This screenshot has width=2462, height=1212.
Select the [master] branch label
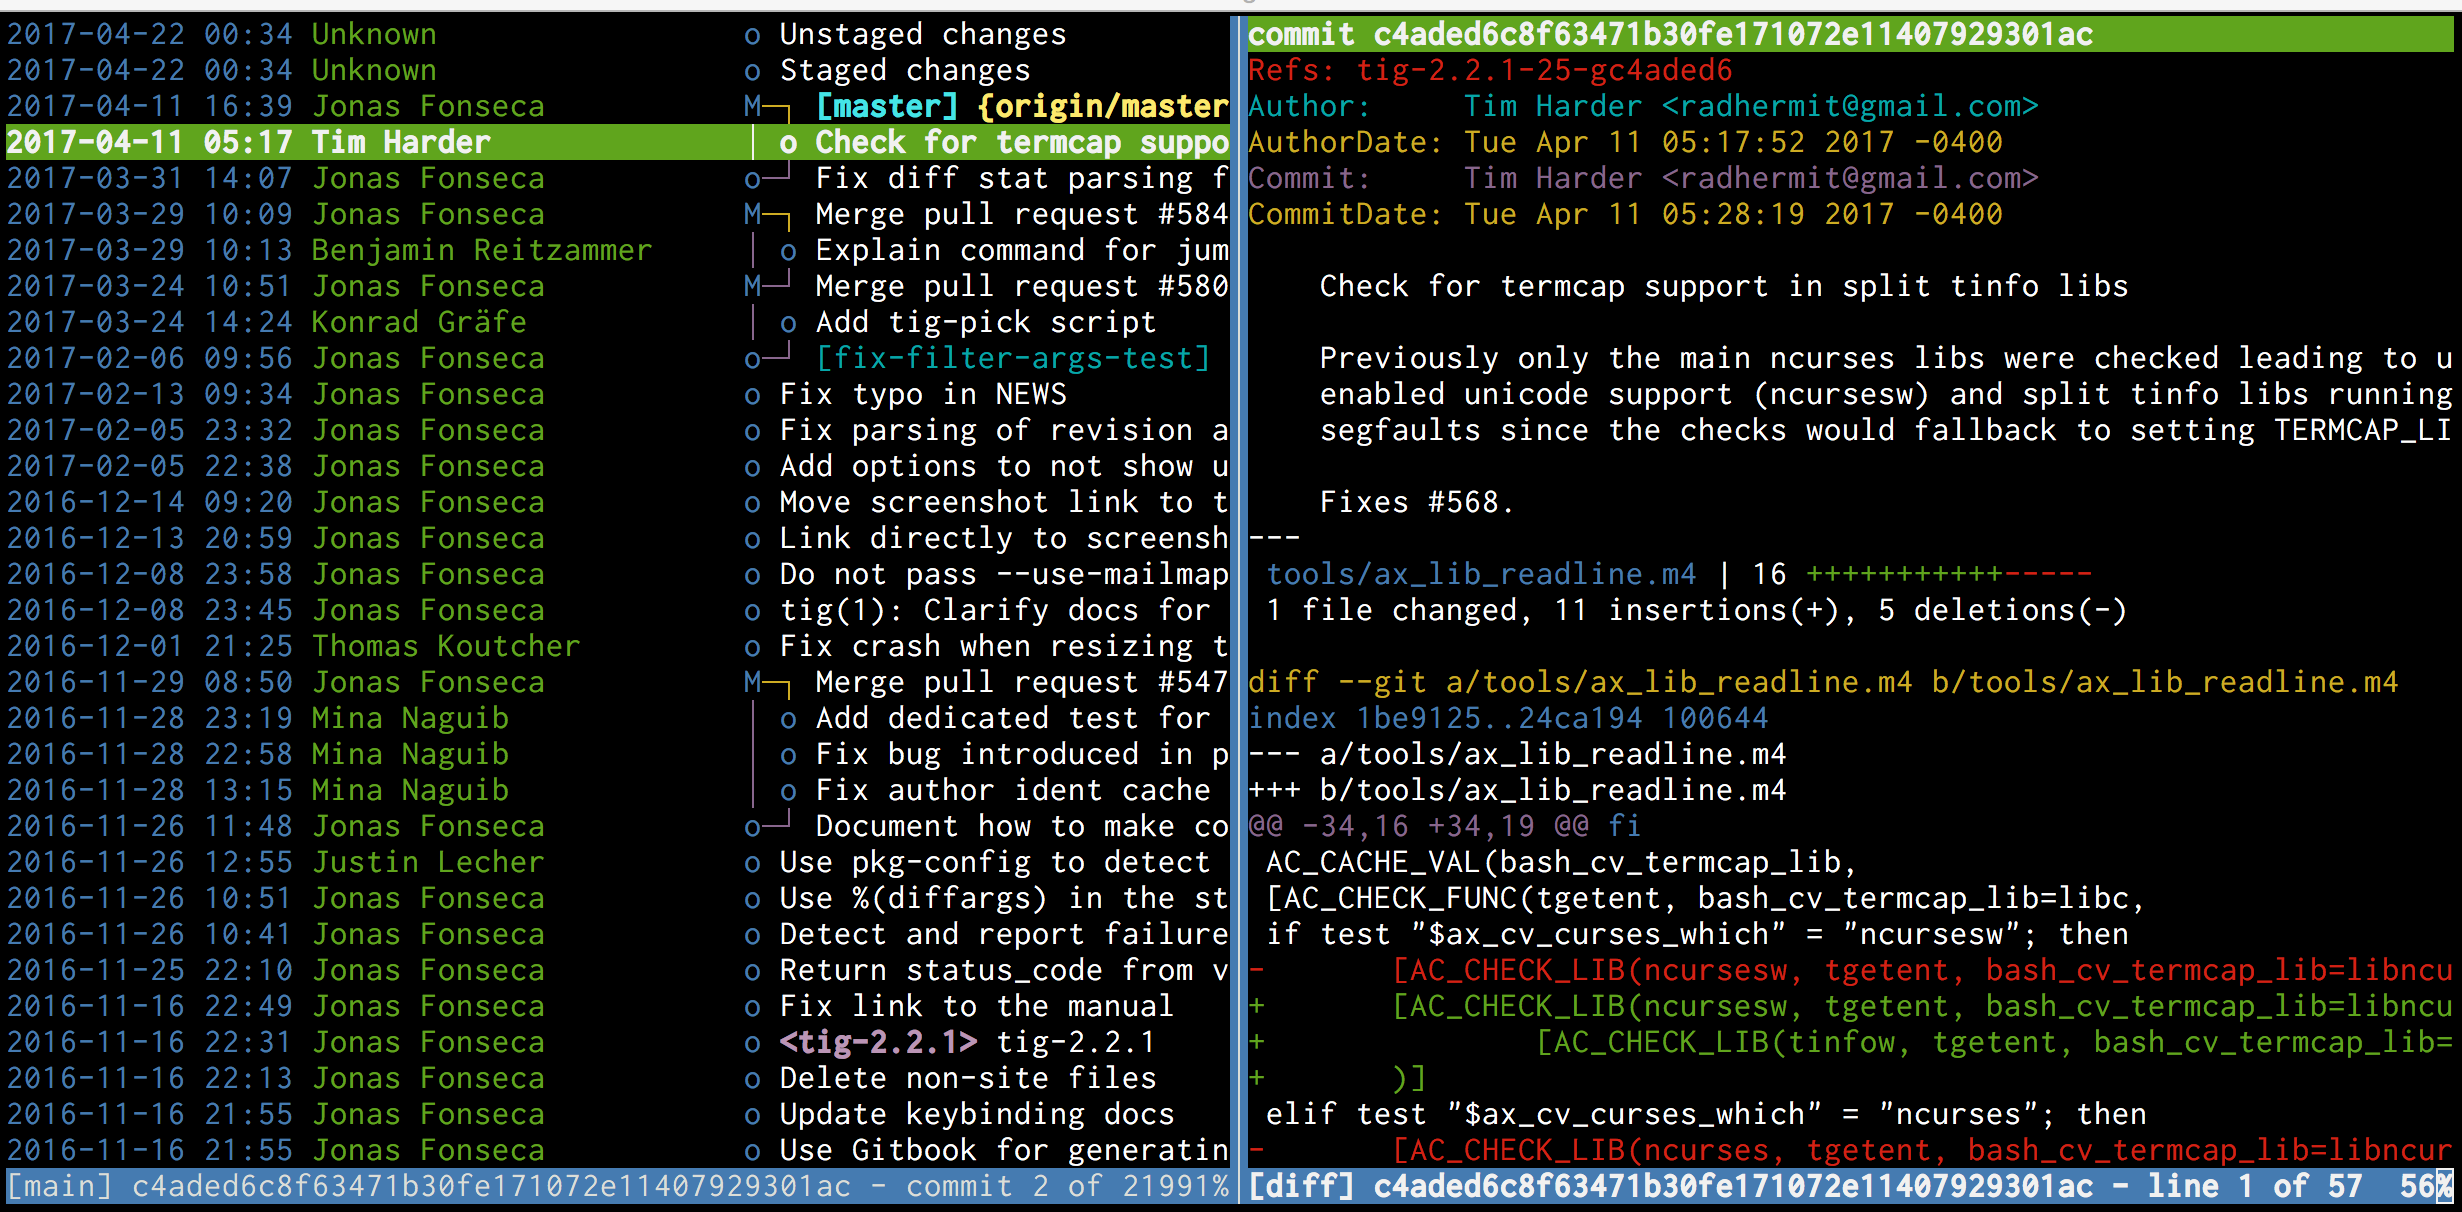(887, 107)
